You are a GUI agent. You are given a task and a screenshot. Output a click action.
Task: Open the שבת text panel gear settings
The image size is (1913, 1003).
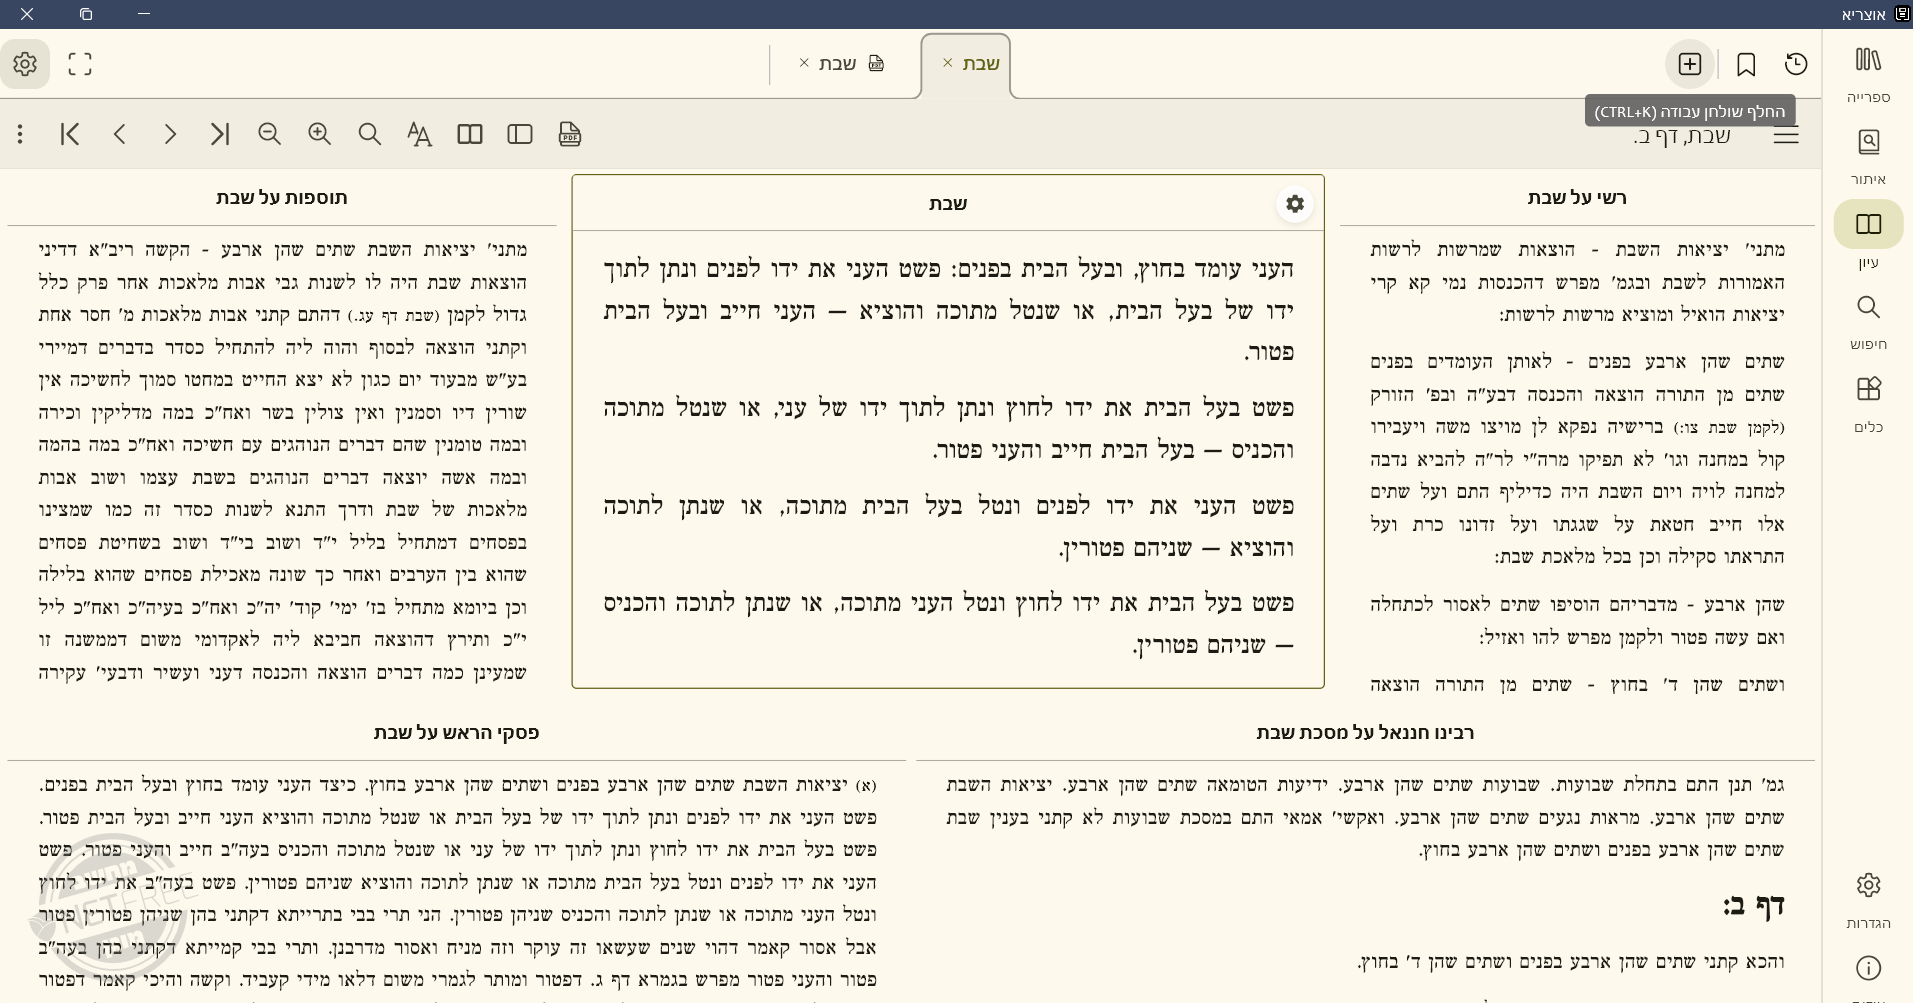point(1295,204)
